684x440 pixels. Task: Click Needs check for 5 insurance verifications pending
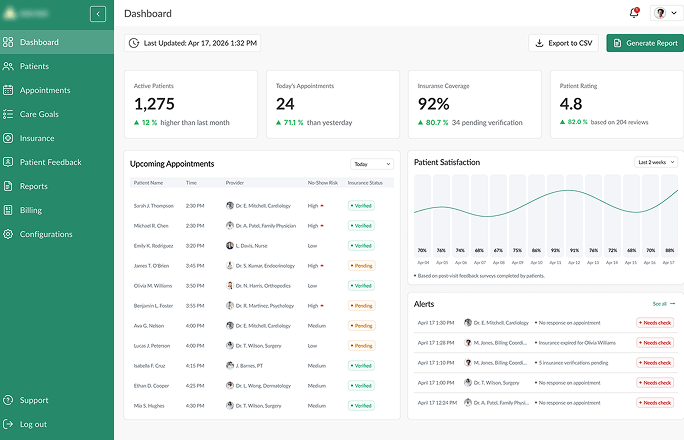pos(655,363)
